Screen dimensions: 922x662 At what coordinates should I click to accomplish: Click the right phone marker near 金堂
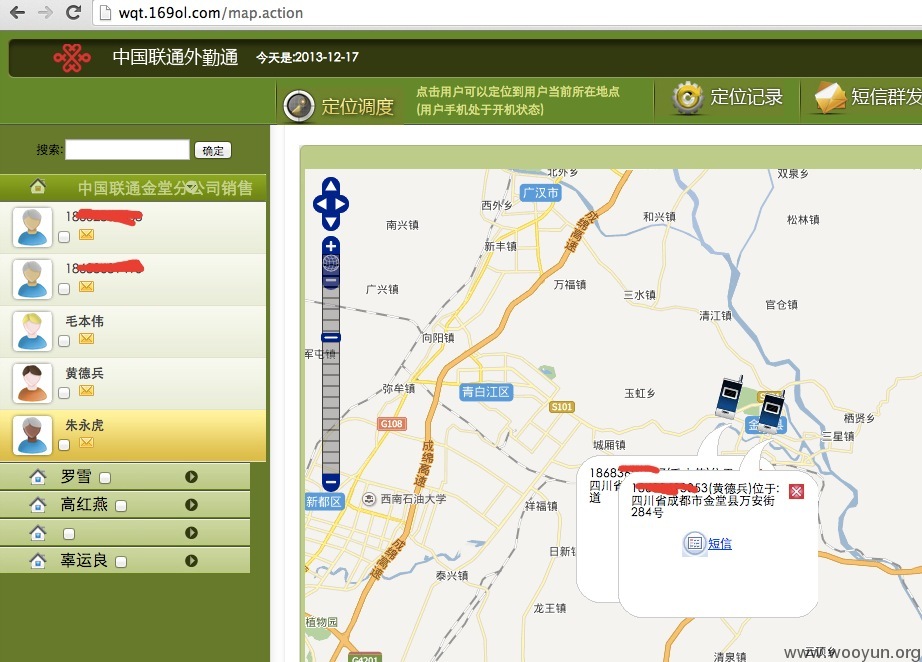point(772,412)
